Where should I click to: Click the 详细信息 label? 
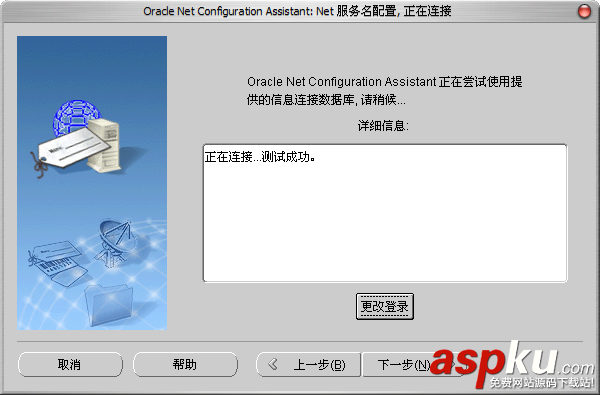[x=383, y=126]
